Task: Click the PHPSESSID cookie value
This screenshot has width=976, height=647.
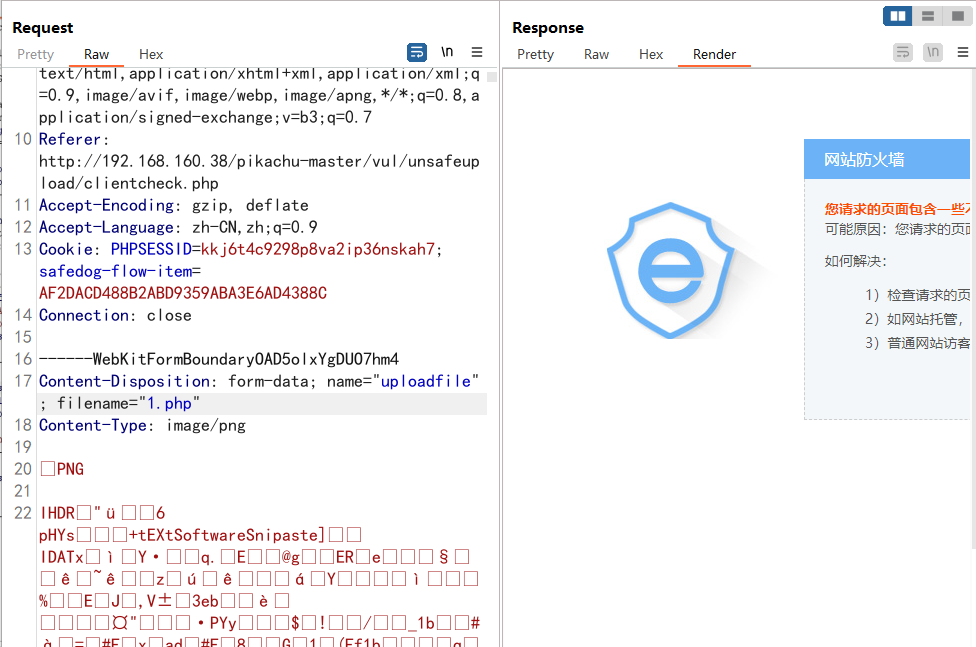Action: (317, 249)
